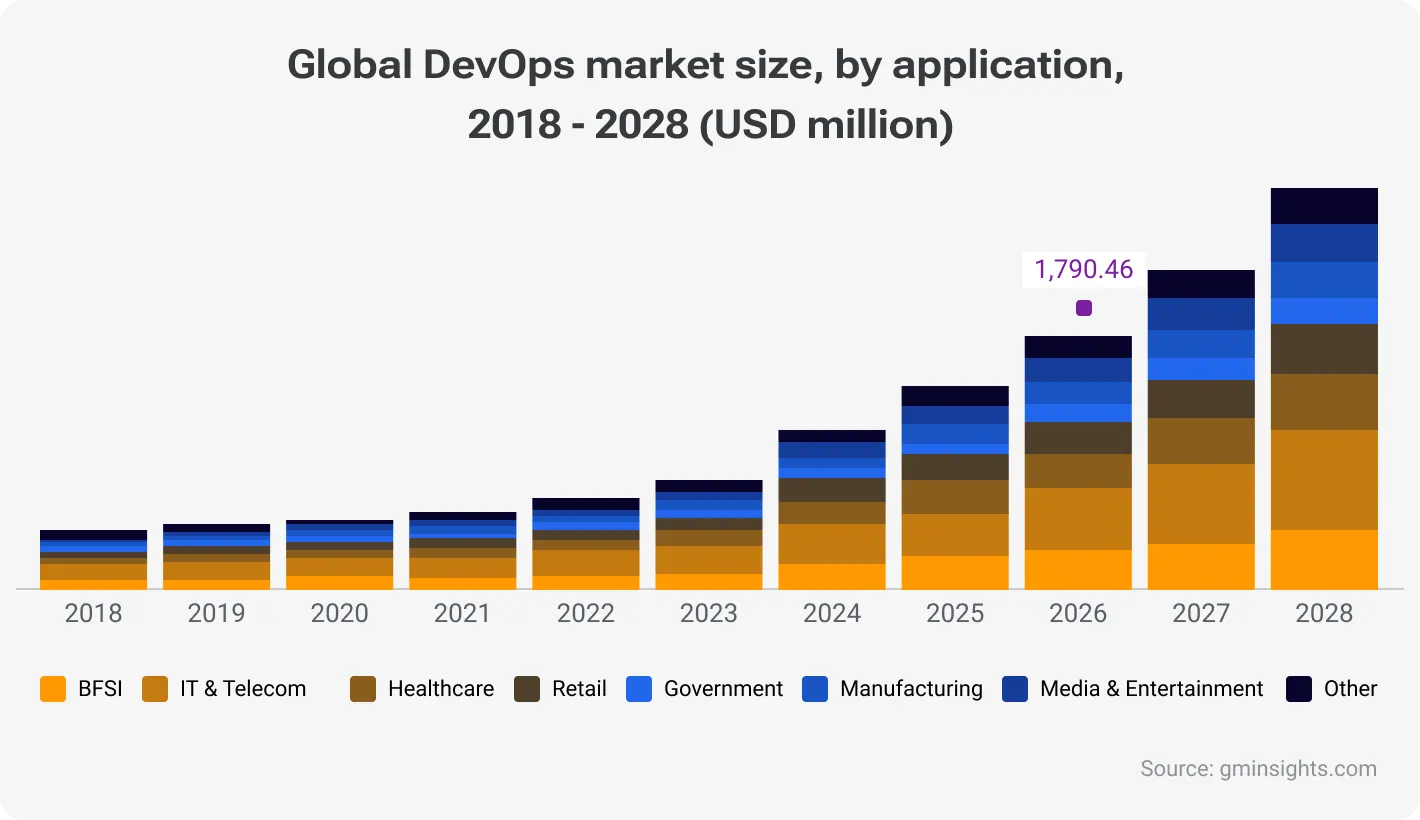Select the BFSI legend color square
The image size is (1420, 820).
tap(52, 689)
